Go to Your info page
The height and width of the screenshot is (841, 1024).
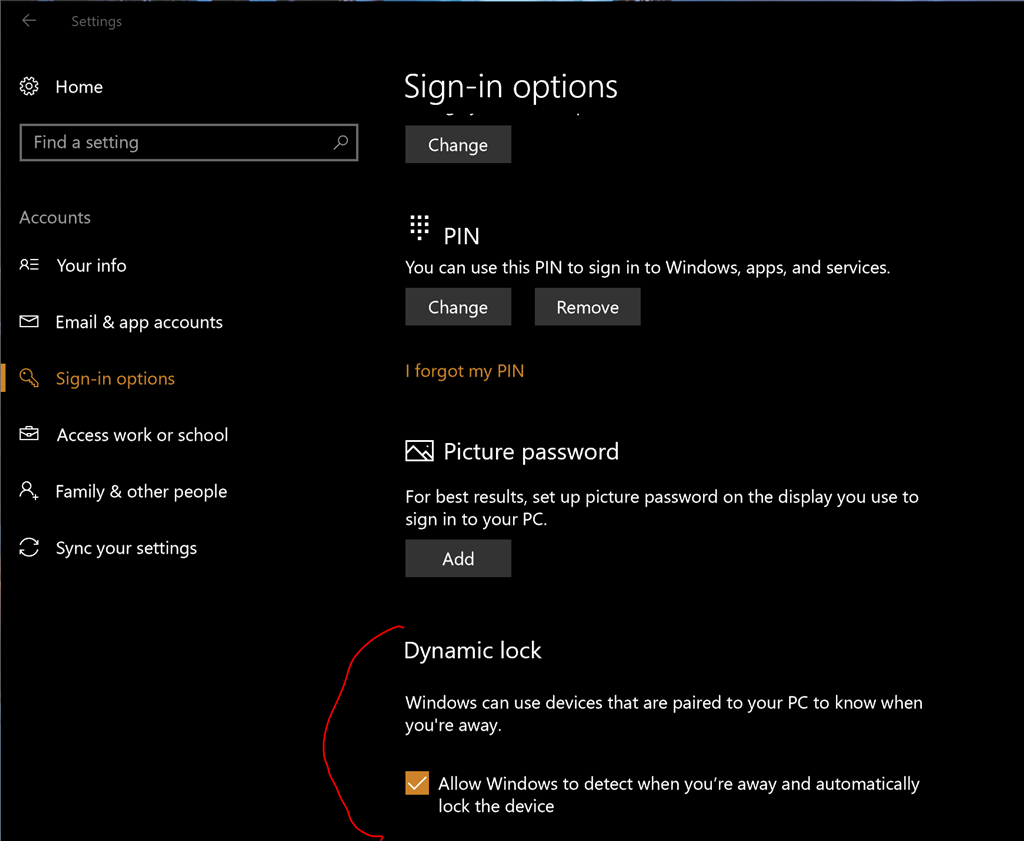coord(91,265)
